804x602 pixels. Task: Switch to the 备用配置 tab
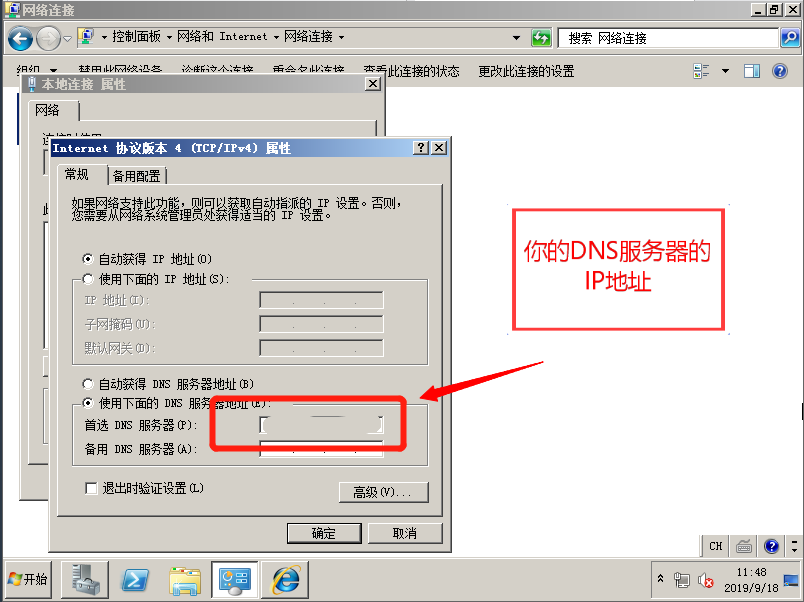[136, 176]
